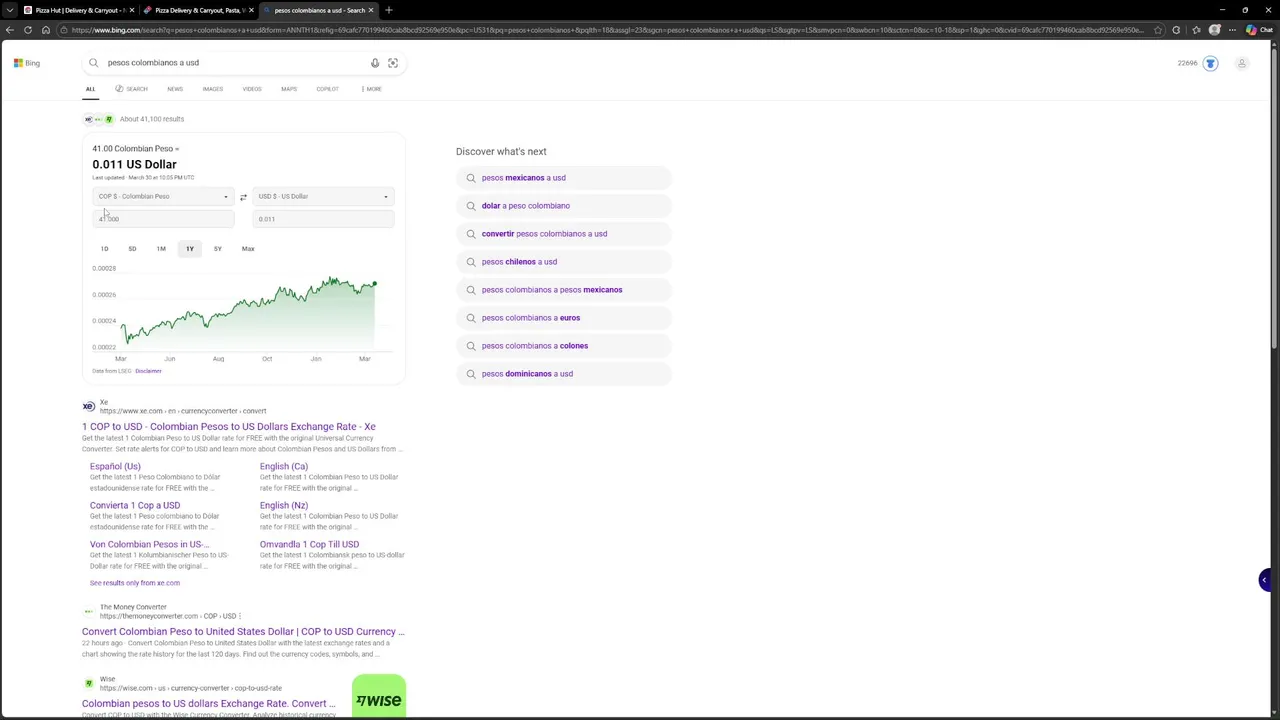
Task: Open visual search camera icon
Action: click(x=393, y=62)
